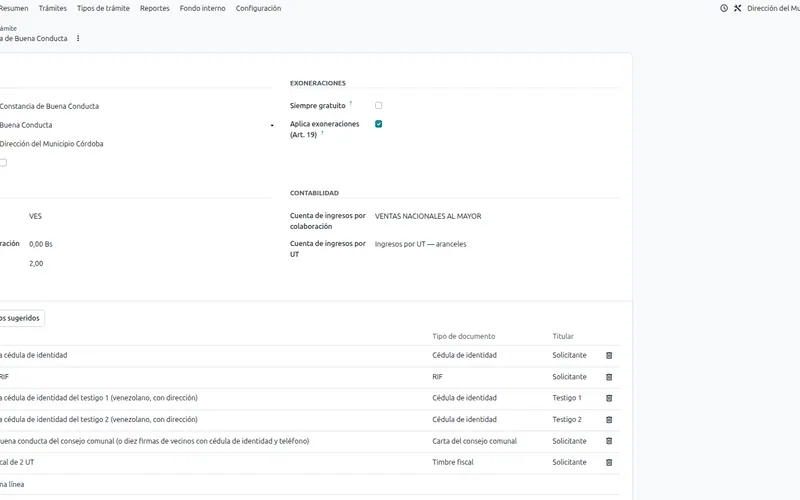Edit the 0,00 Bs amount field
This screenshot has width=800, height=500.
click(x=41, y=244)
